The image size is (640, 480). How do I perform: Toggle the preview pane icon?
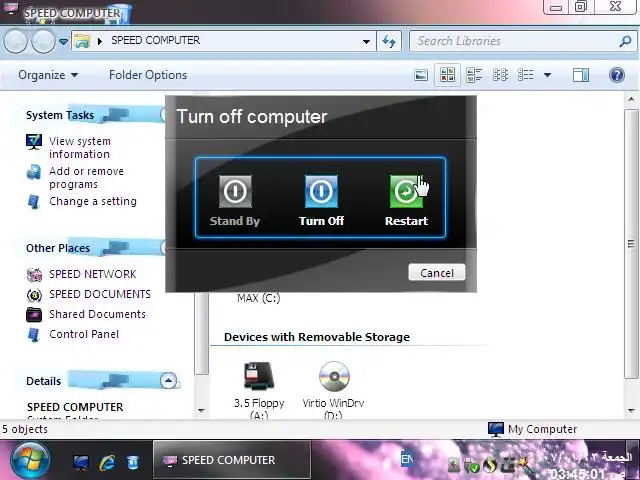pyautogui.click(x=581, y=75)
